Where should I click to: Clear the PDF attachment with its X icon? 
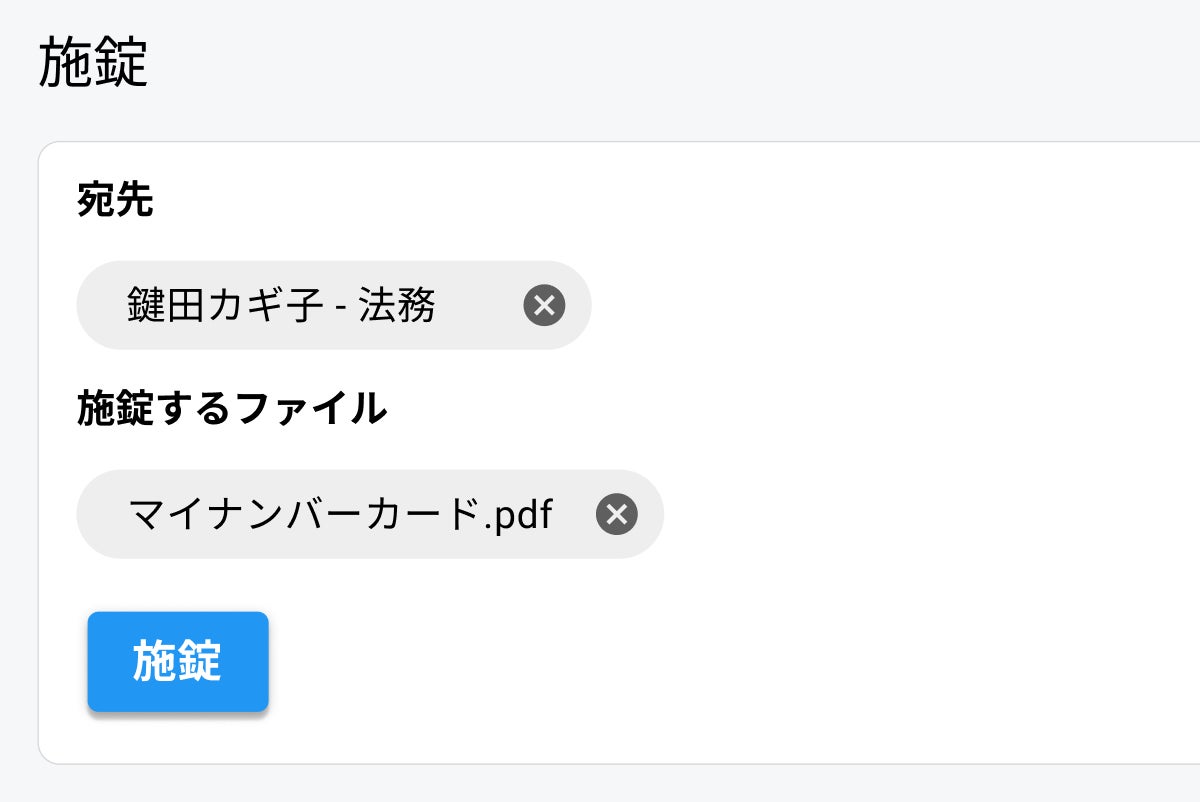tap(616, 514)
